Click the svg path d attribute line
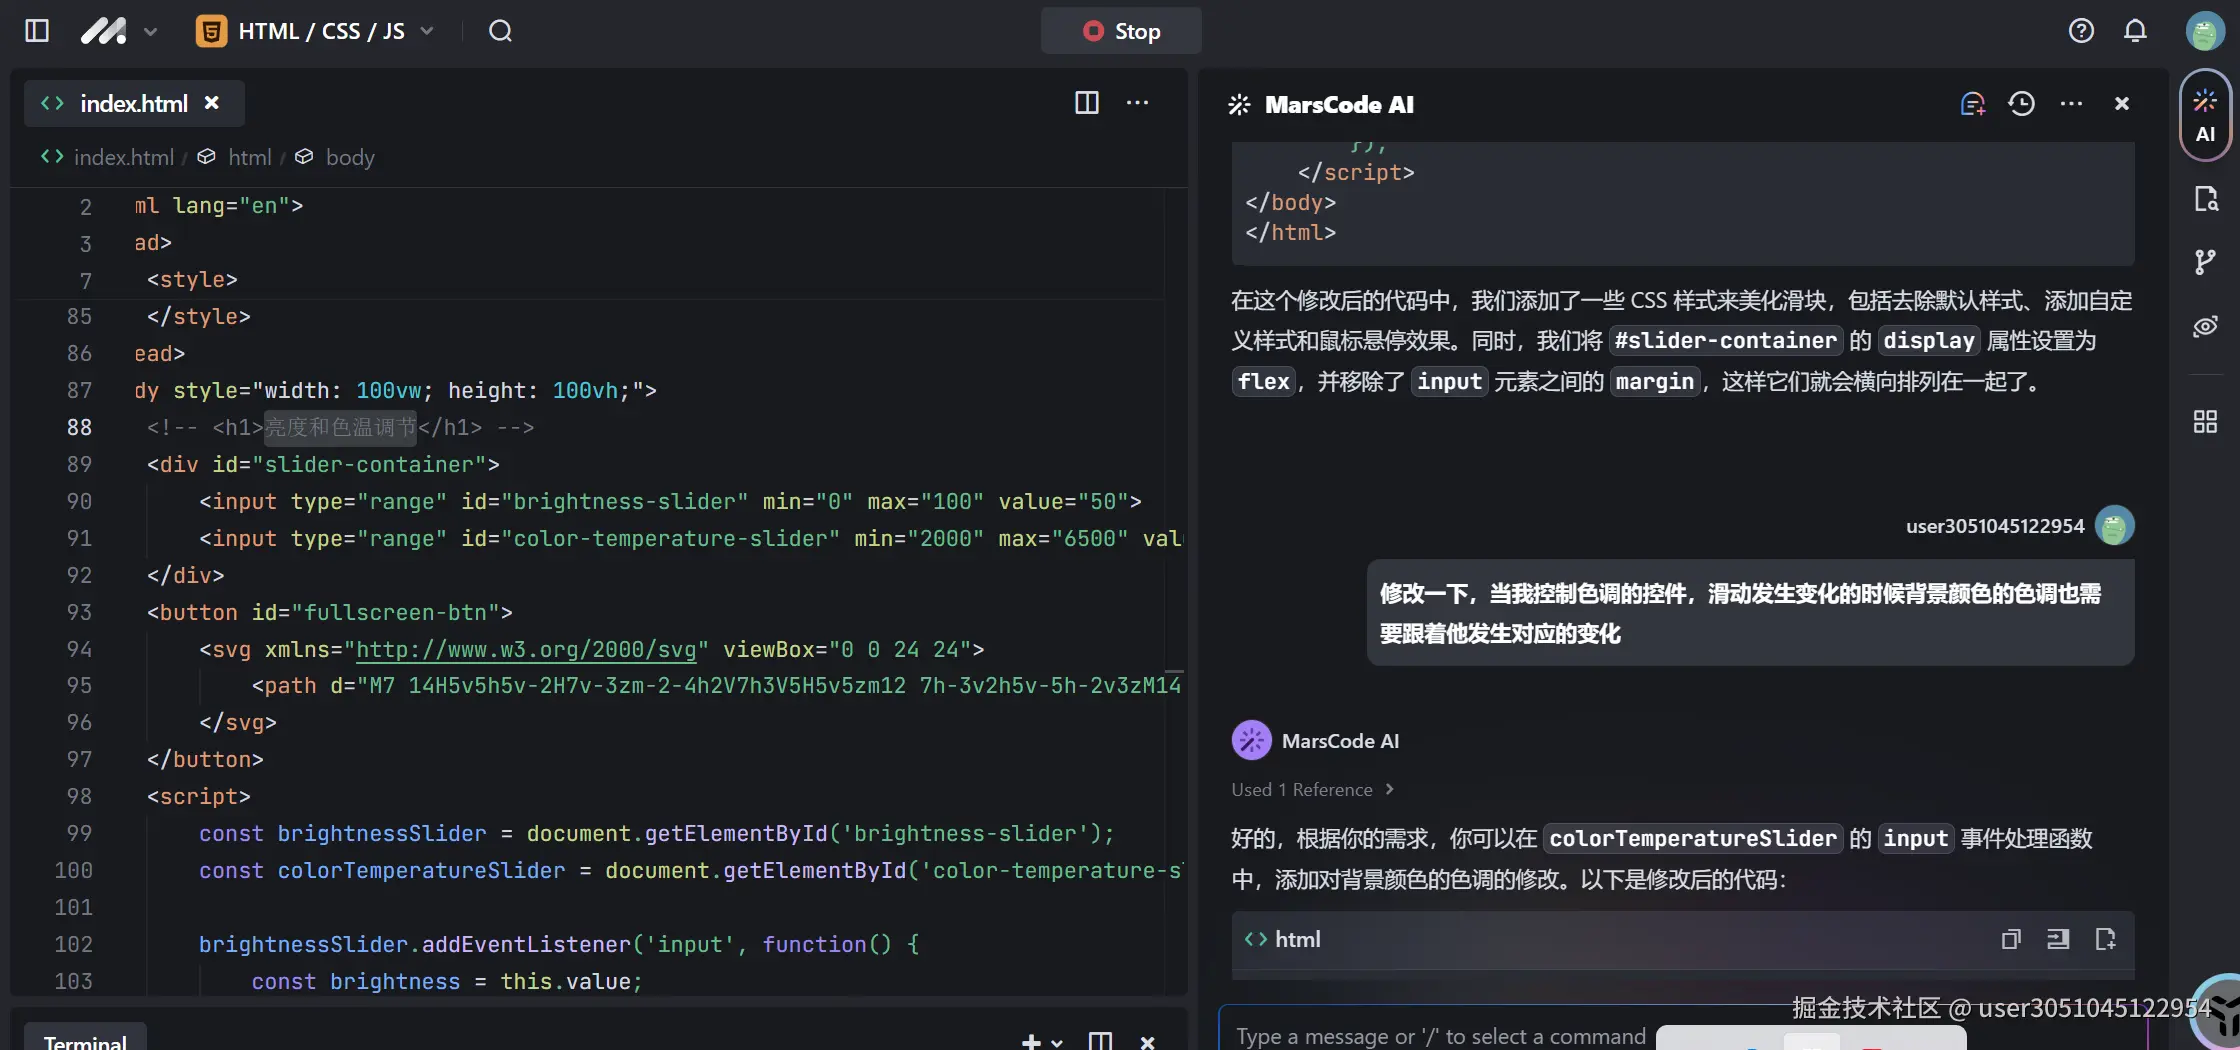Viewport: 2240px width, 1050px height. tap(716, 685)
